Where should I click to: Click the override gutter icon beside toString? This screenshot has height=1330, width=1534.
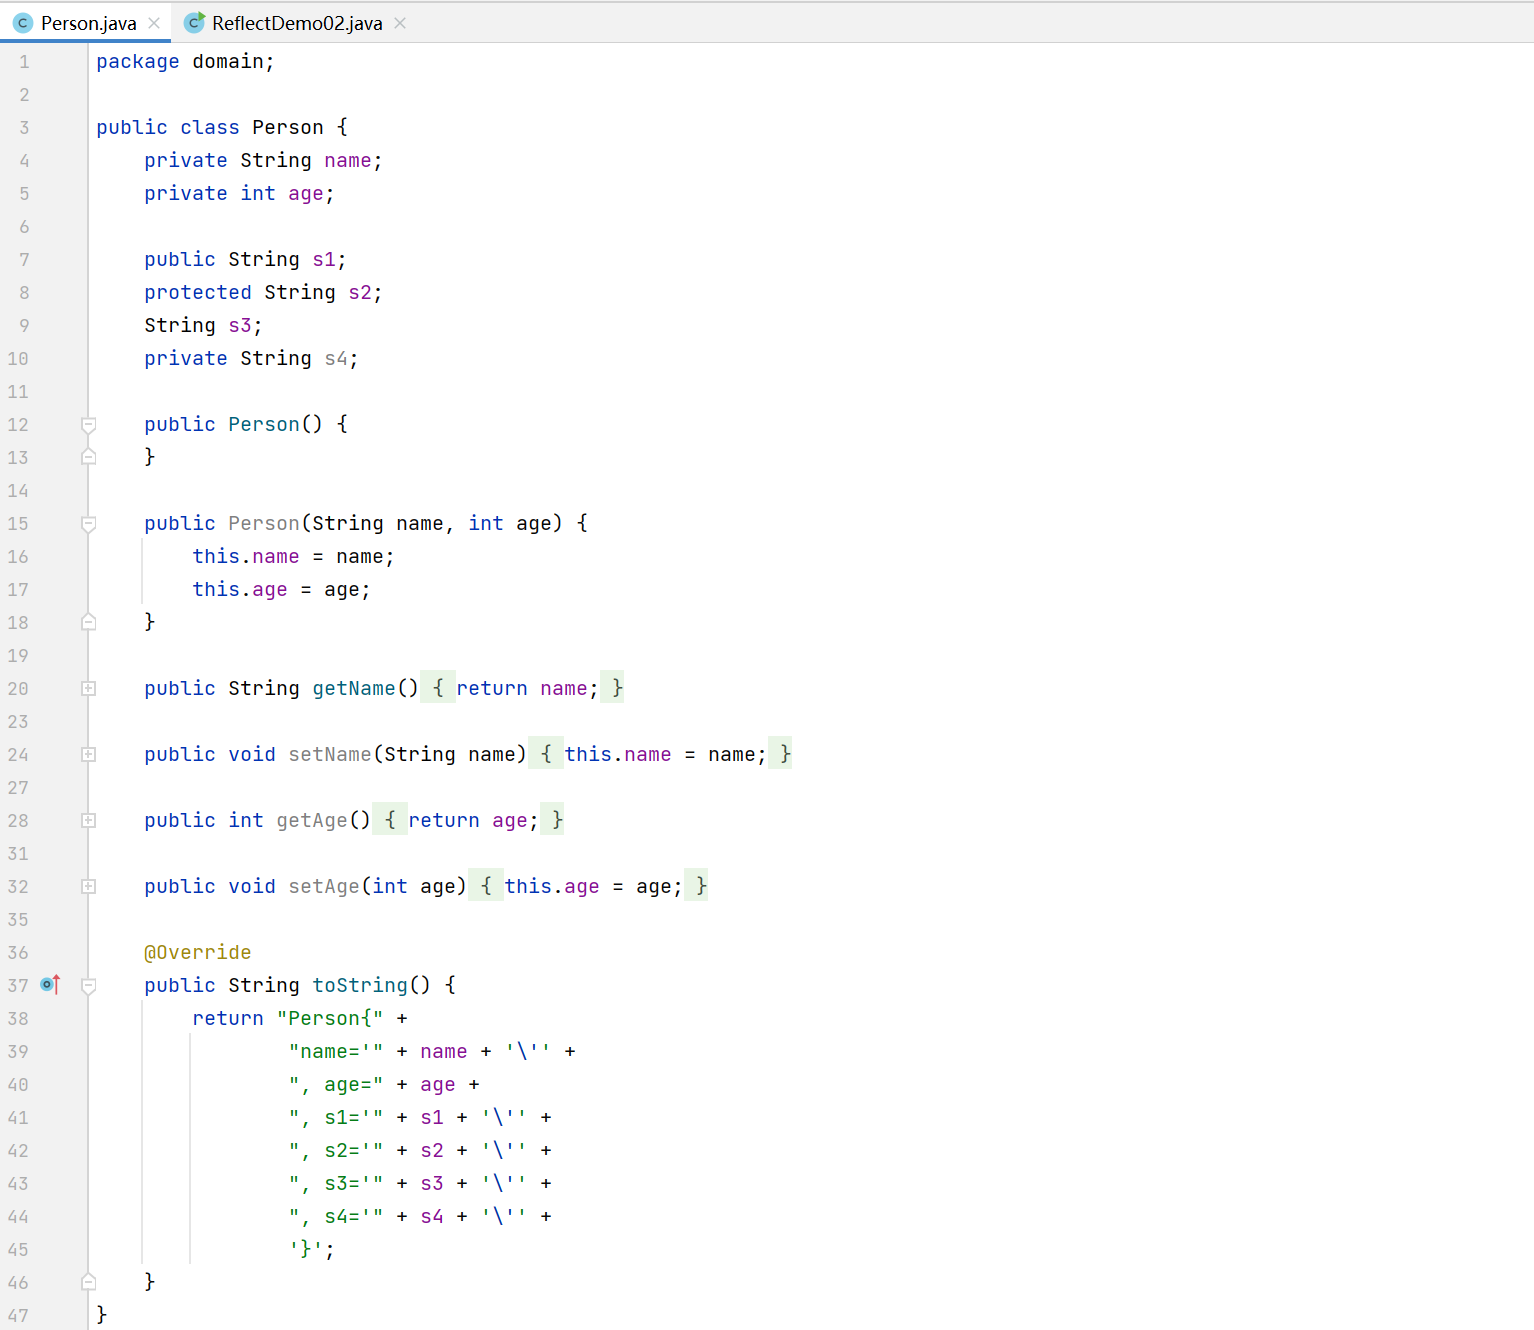click(x=50, y=985)
